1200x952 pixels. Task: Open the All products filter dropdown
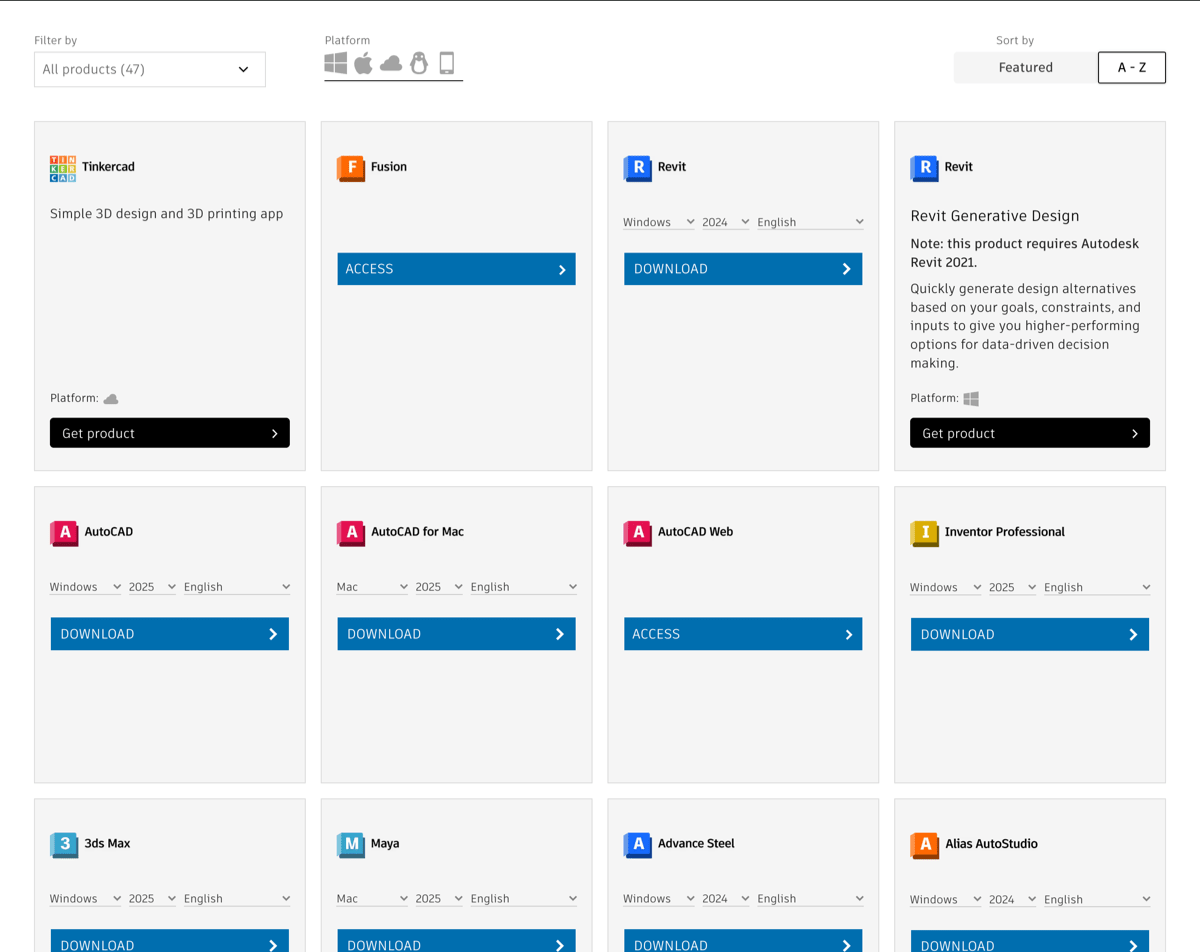150,70
